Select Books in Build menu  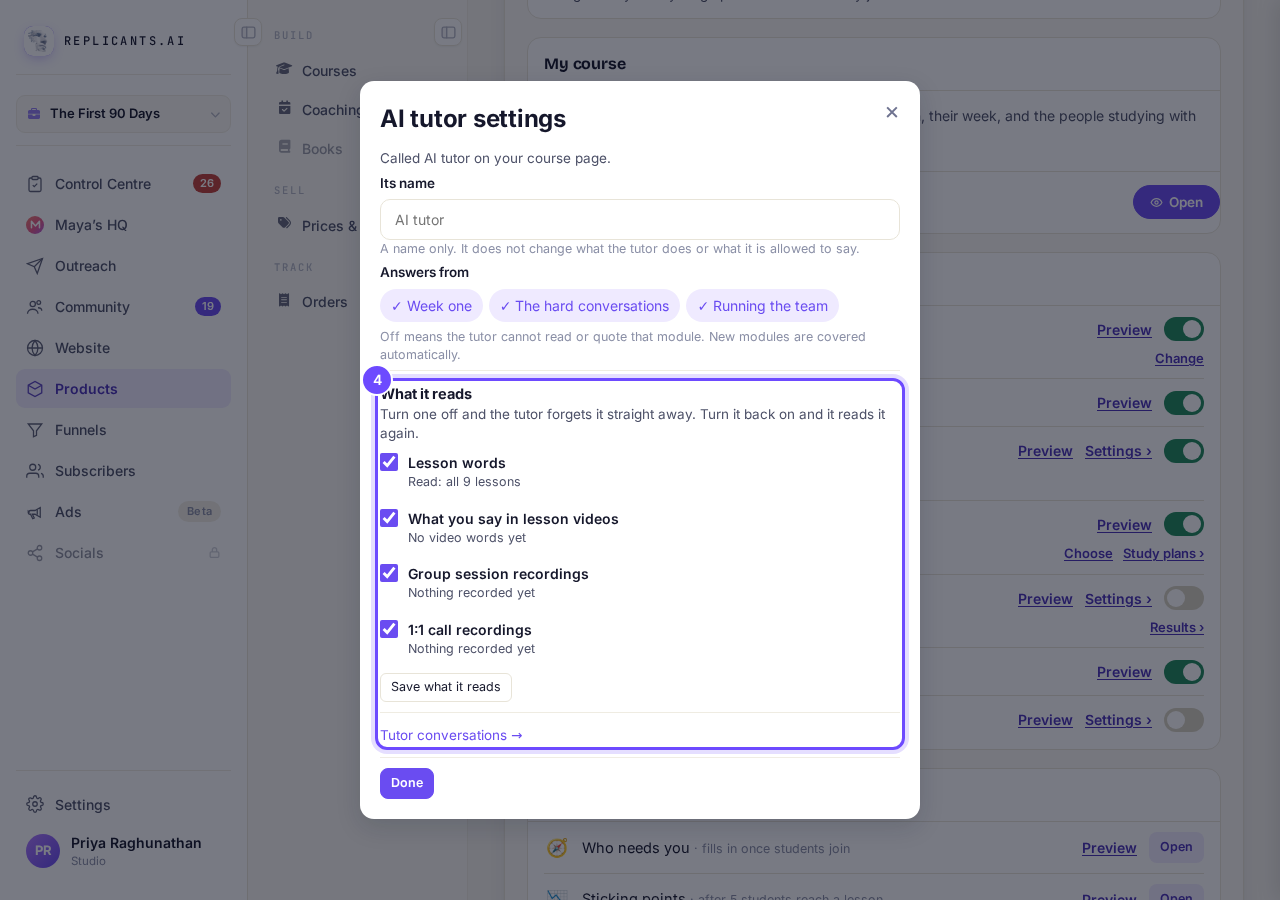[322, 148]
